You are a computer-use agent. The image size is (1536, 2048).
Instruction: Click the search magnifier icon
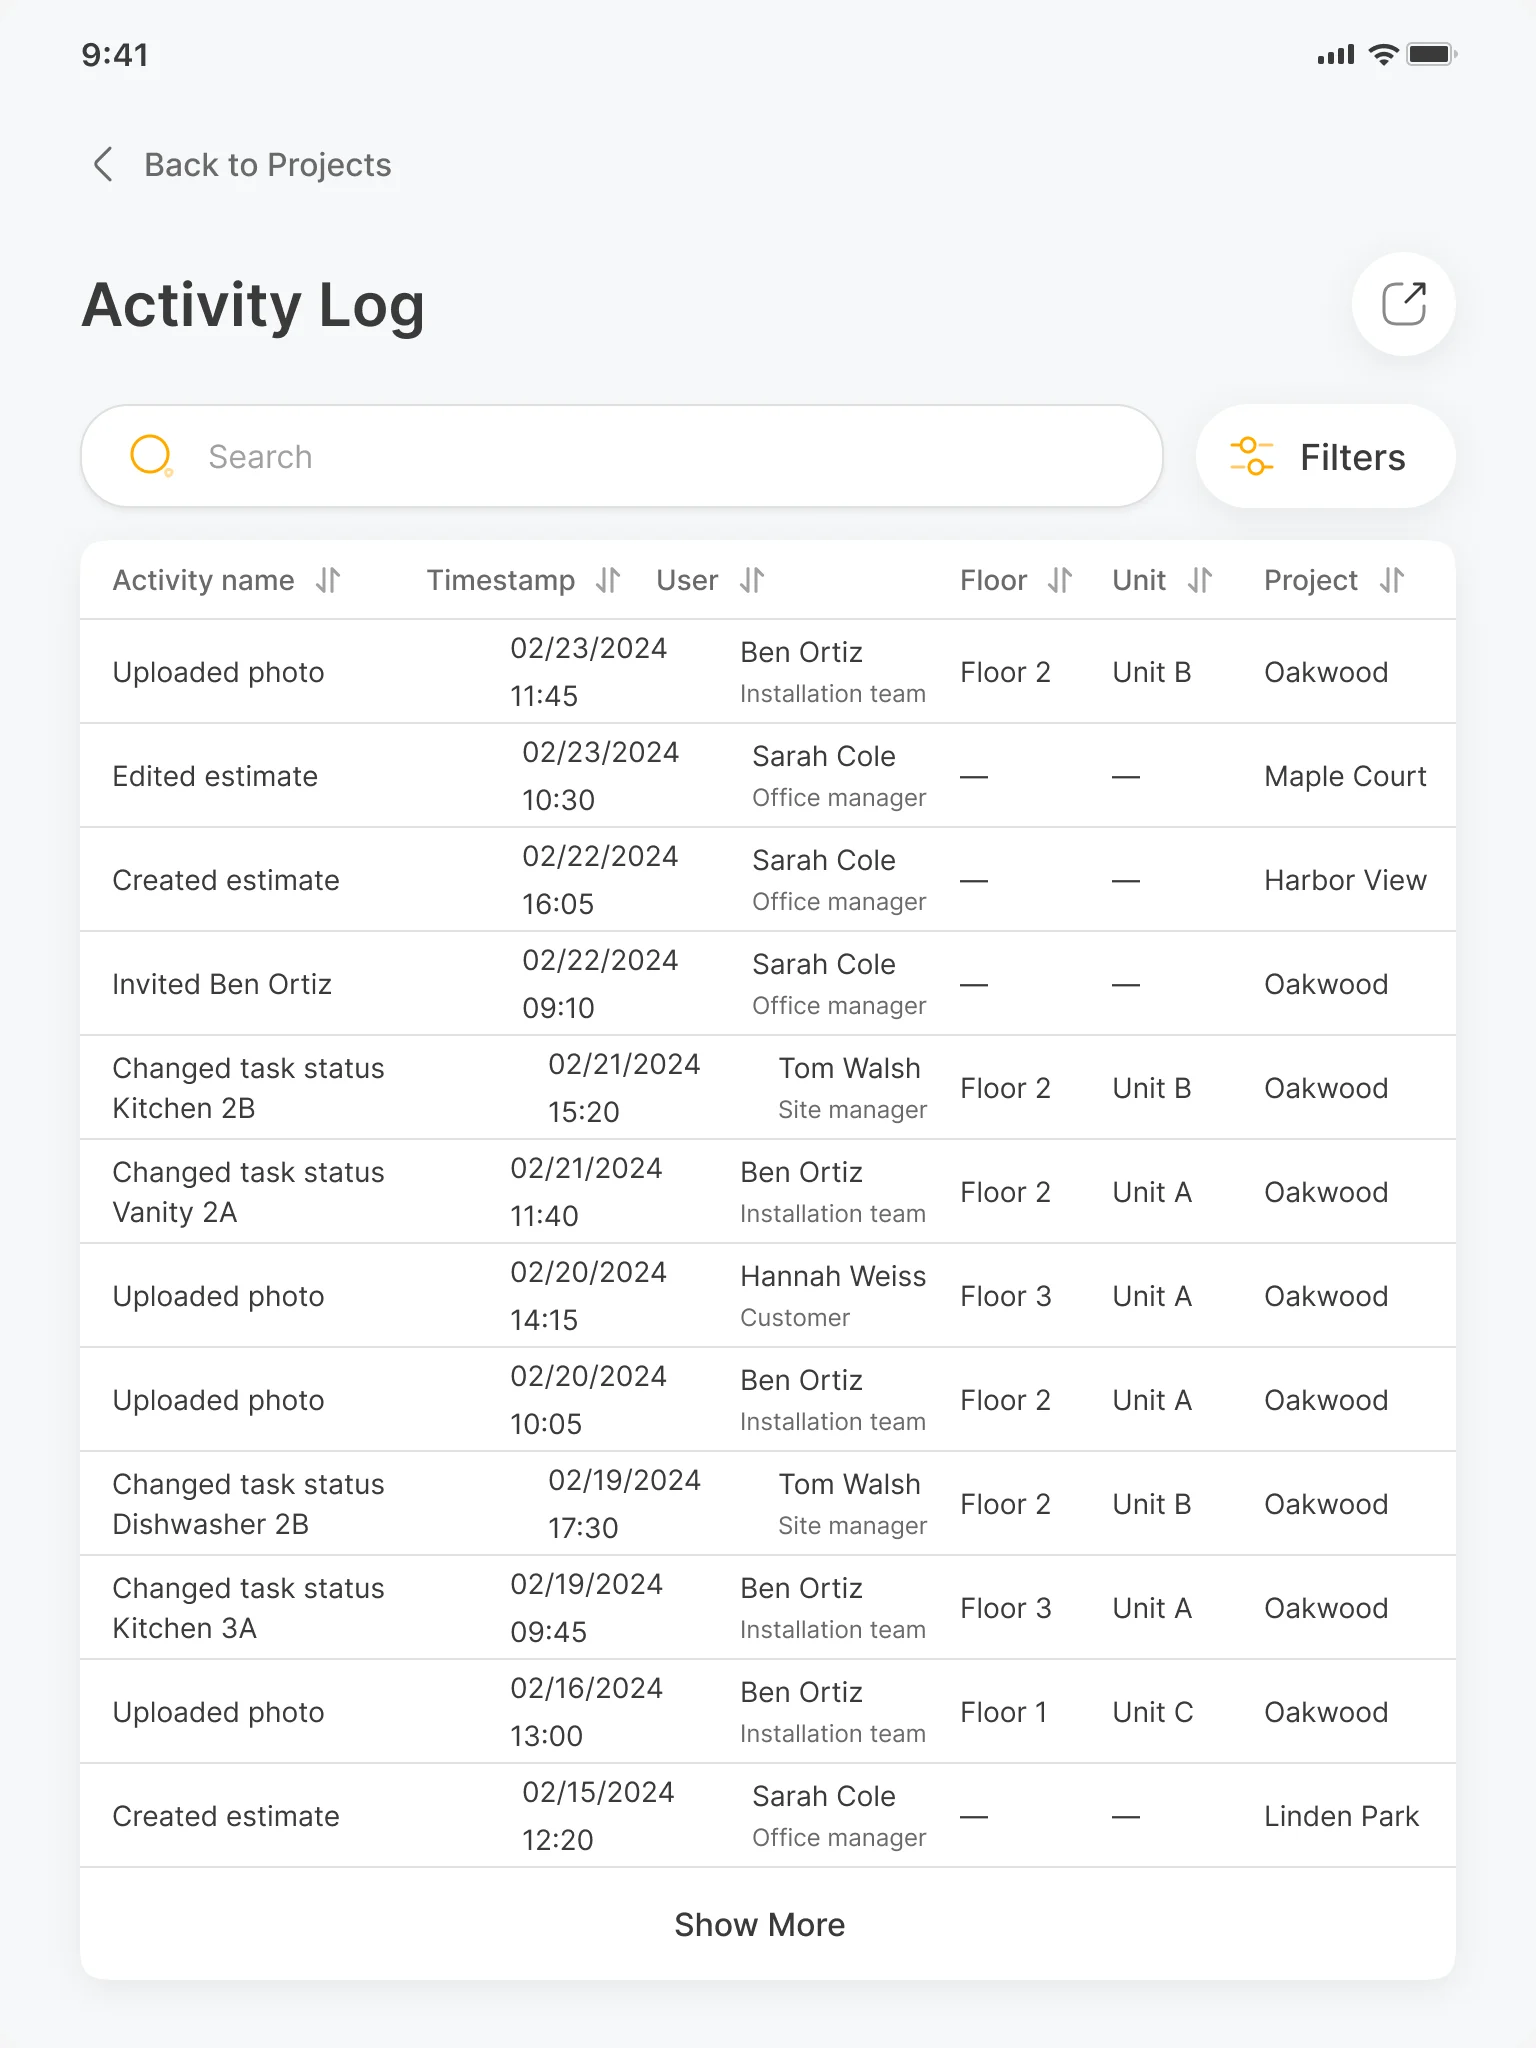pos(151,456)
